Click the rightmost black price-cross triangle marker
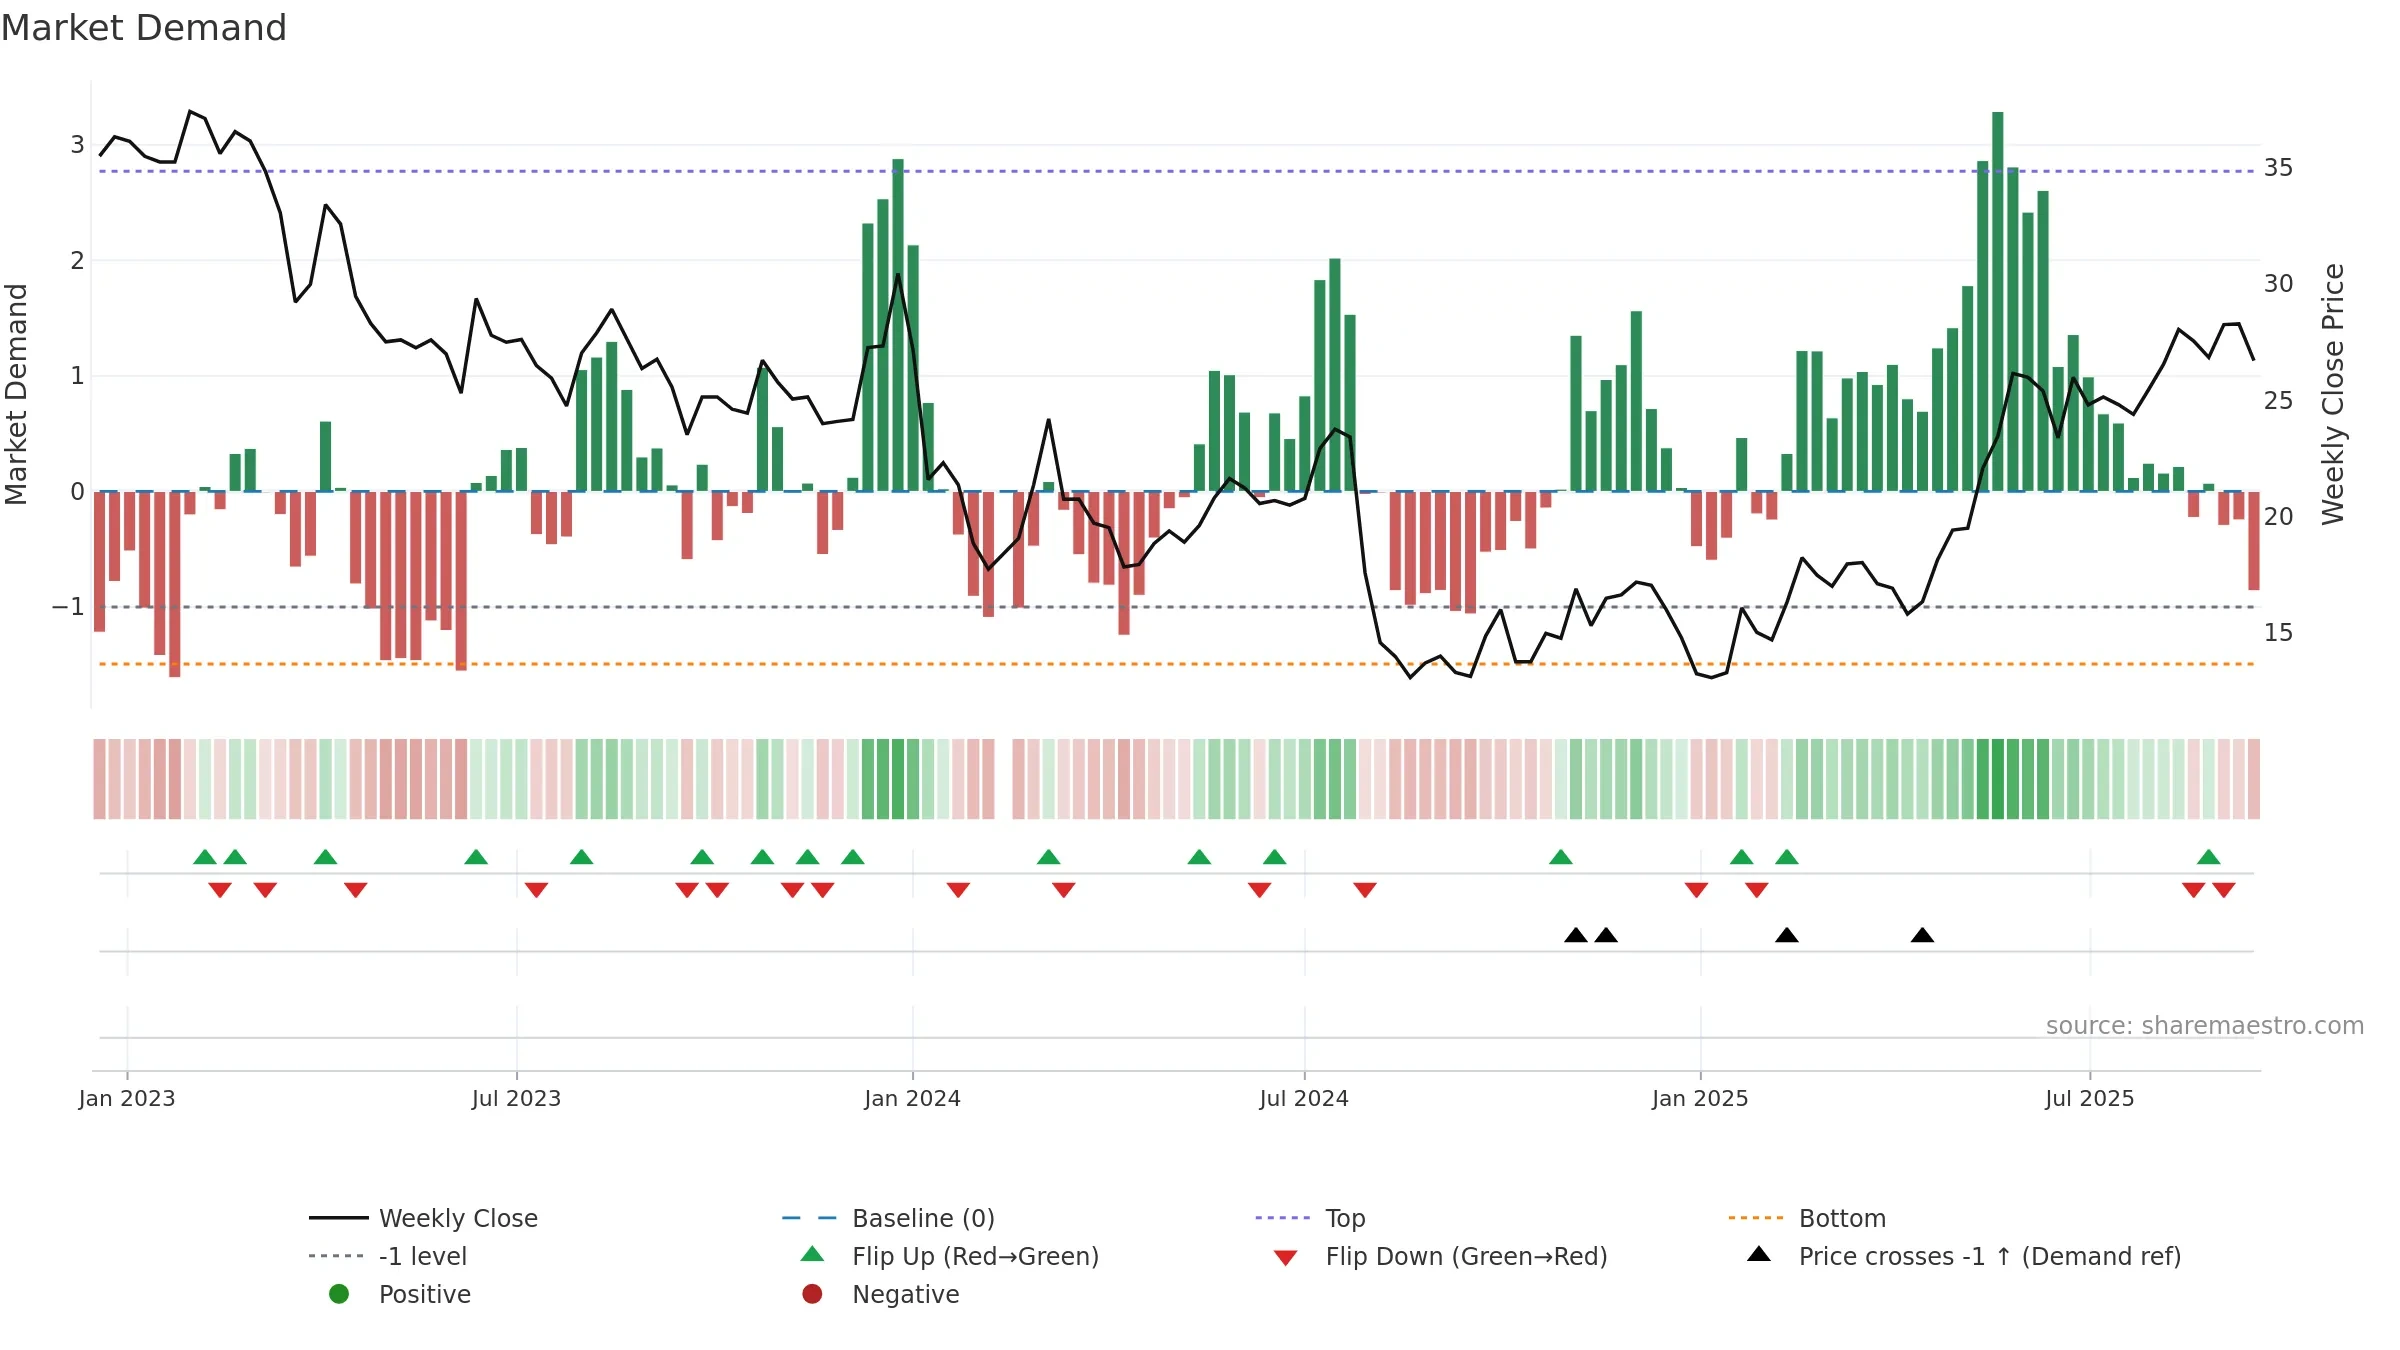Viewport: 2400px width, 1350px height. [x=1922, y=935]
